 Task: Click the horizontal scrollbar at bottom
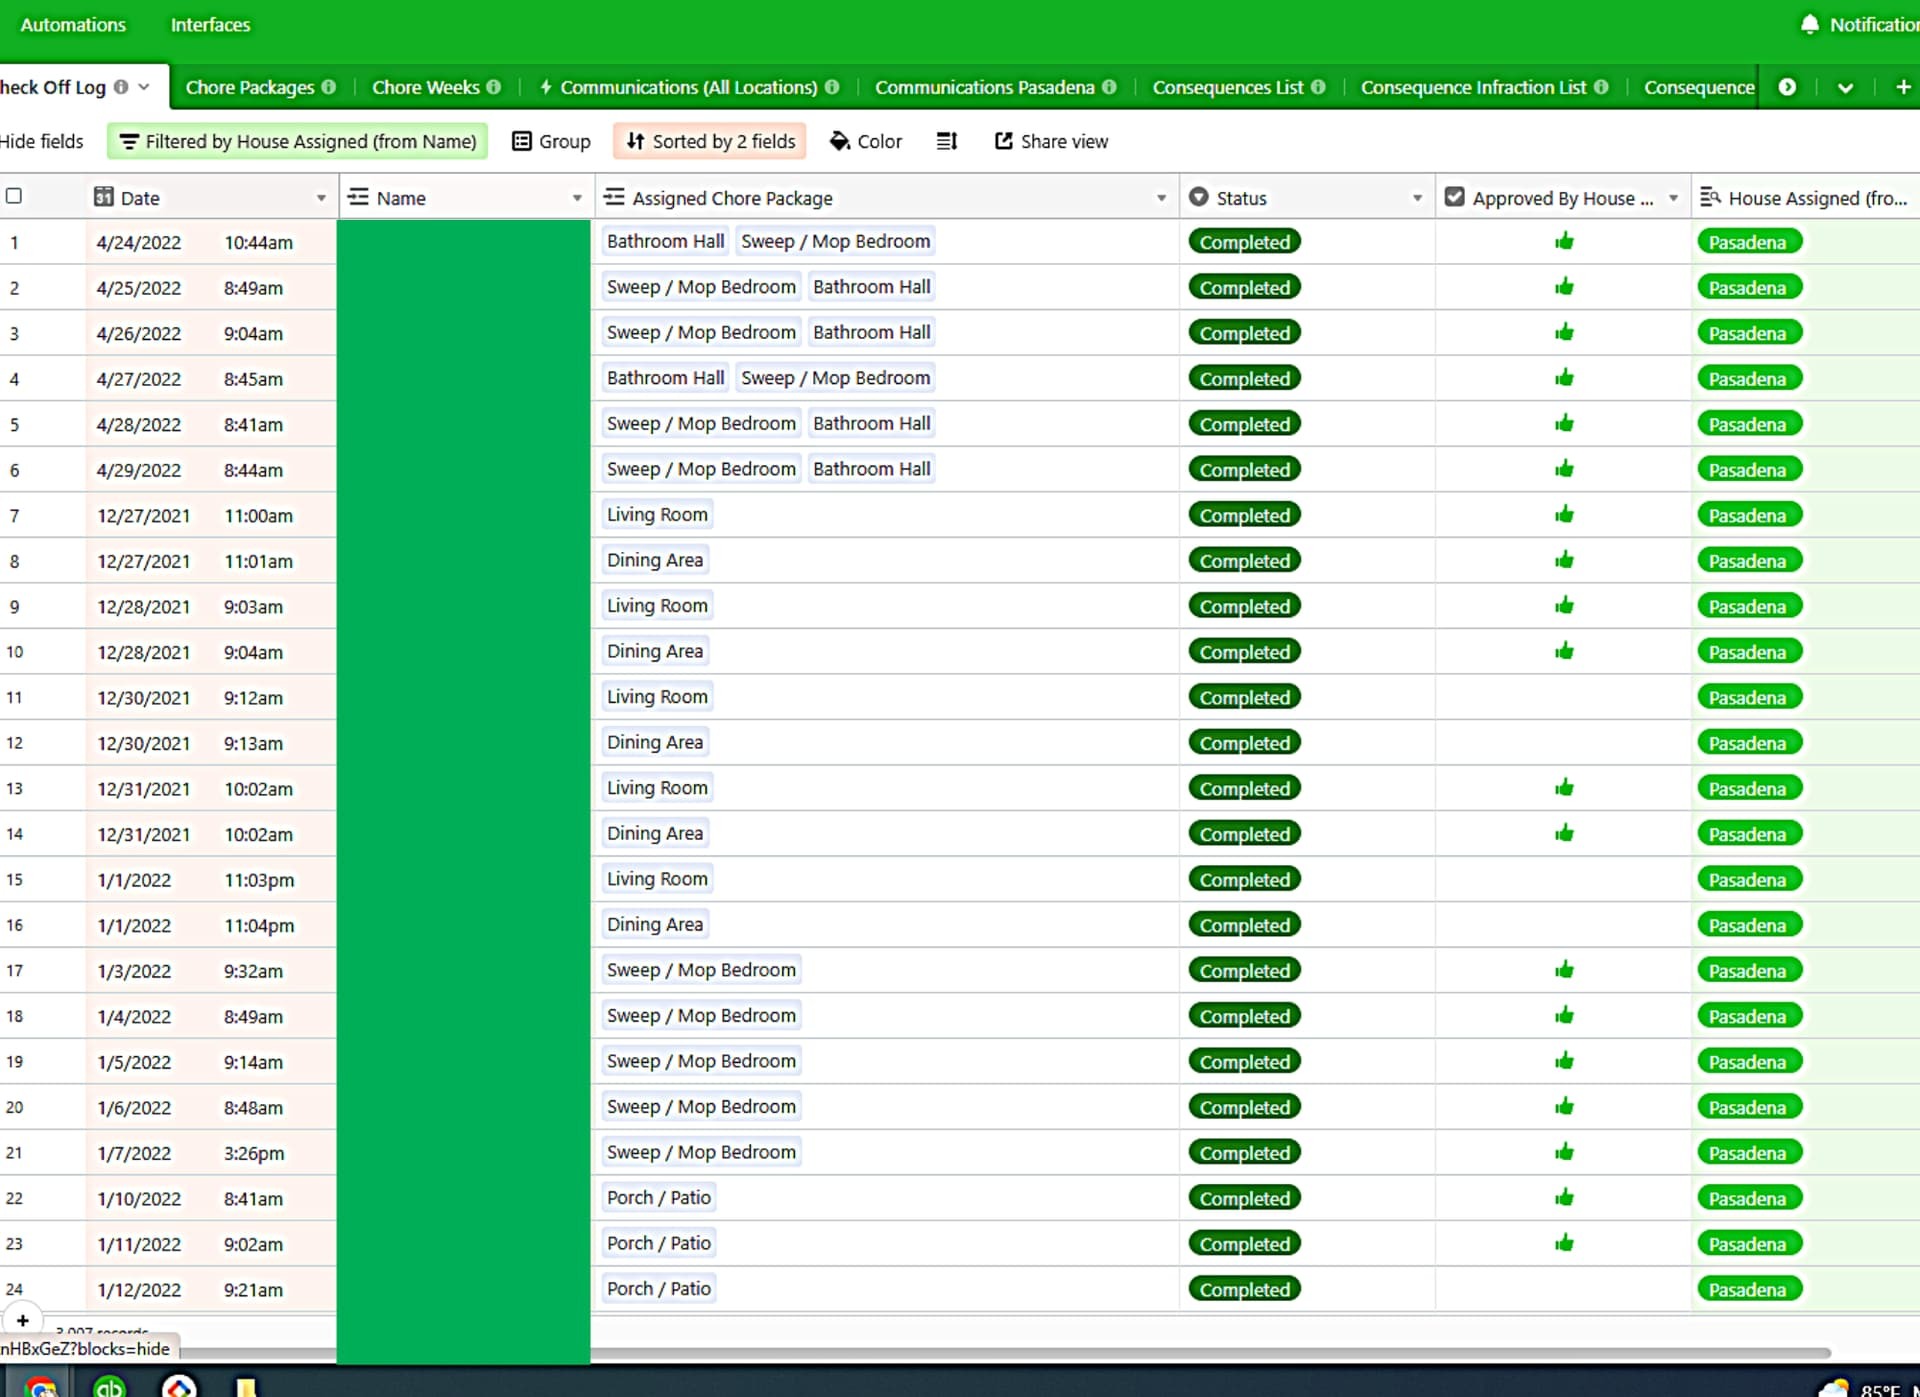[1005, 1353]
